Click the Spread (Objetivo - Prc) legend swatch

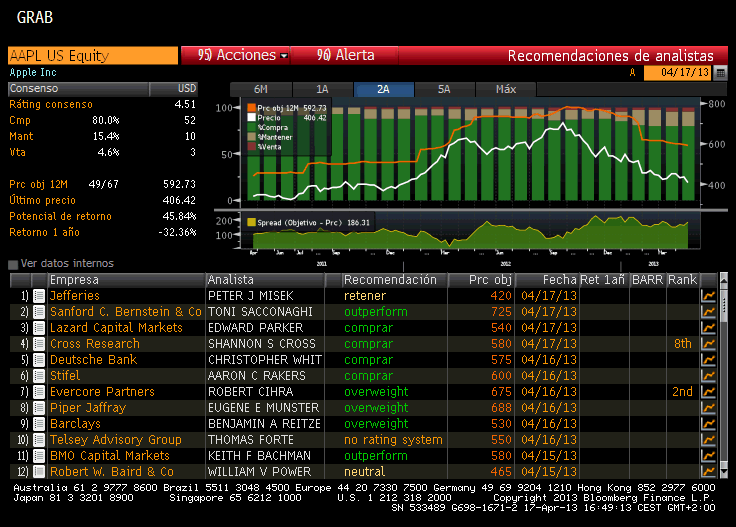251,222
